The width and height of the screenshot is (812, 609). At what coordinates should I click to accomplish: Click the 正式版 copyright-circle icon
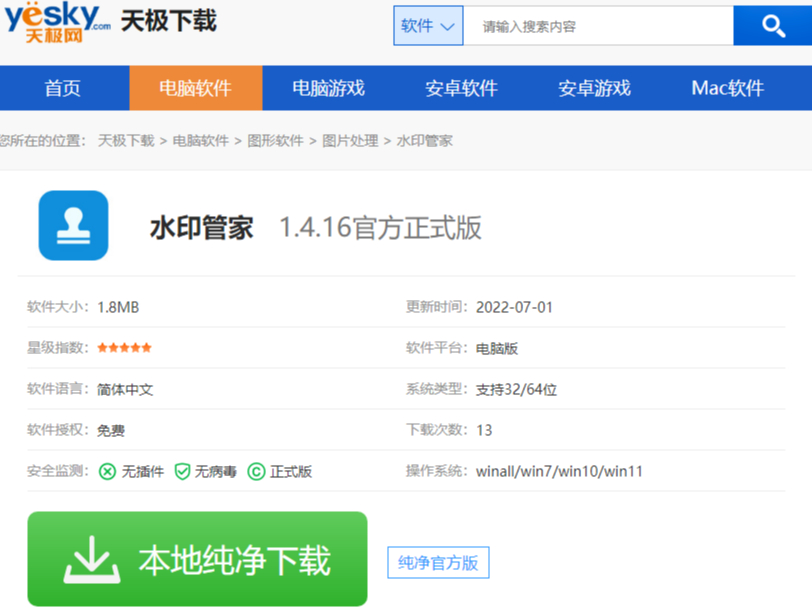pos(256,472)
